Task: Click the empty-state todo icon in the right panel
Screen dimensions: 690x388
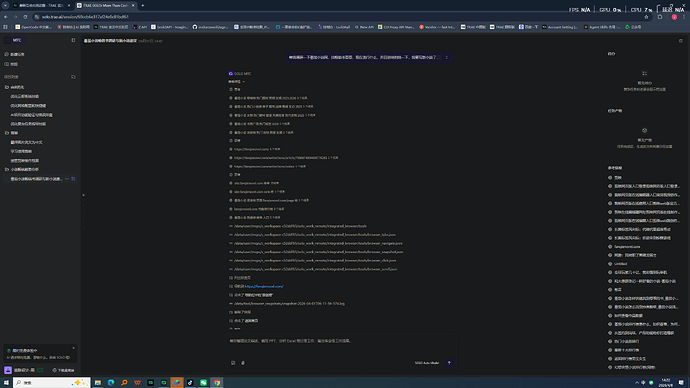Action: pos(644,73)
